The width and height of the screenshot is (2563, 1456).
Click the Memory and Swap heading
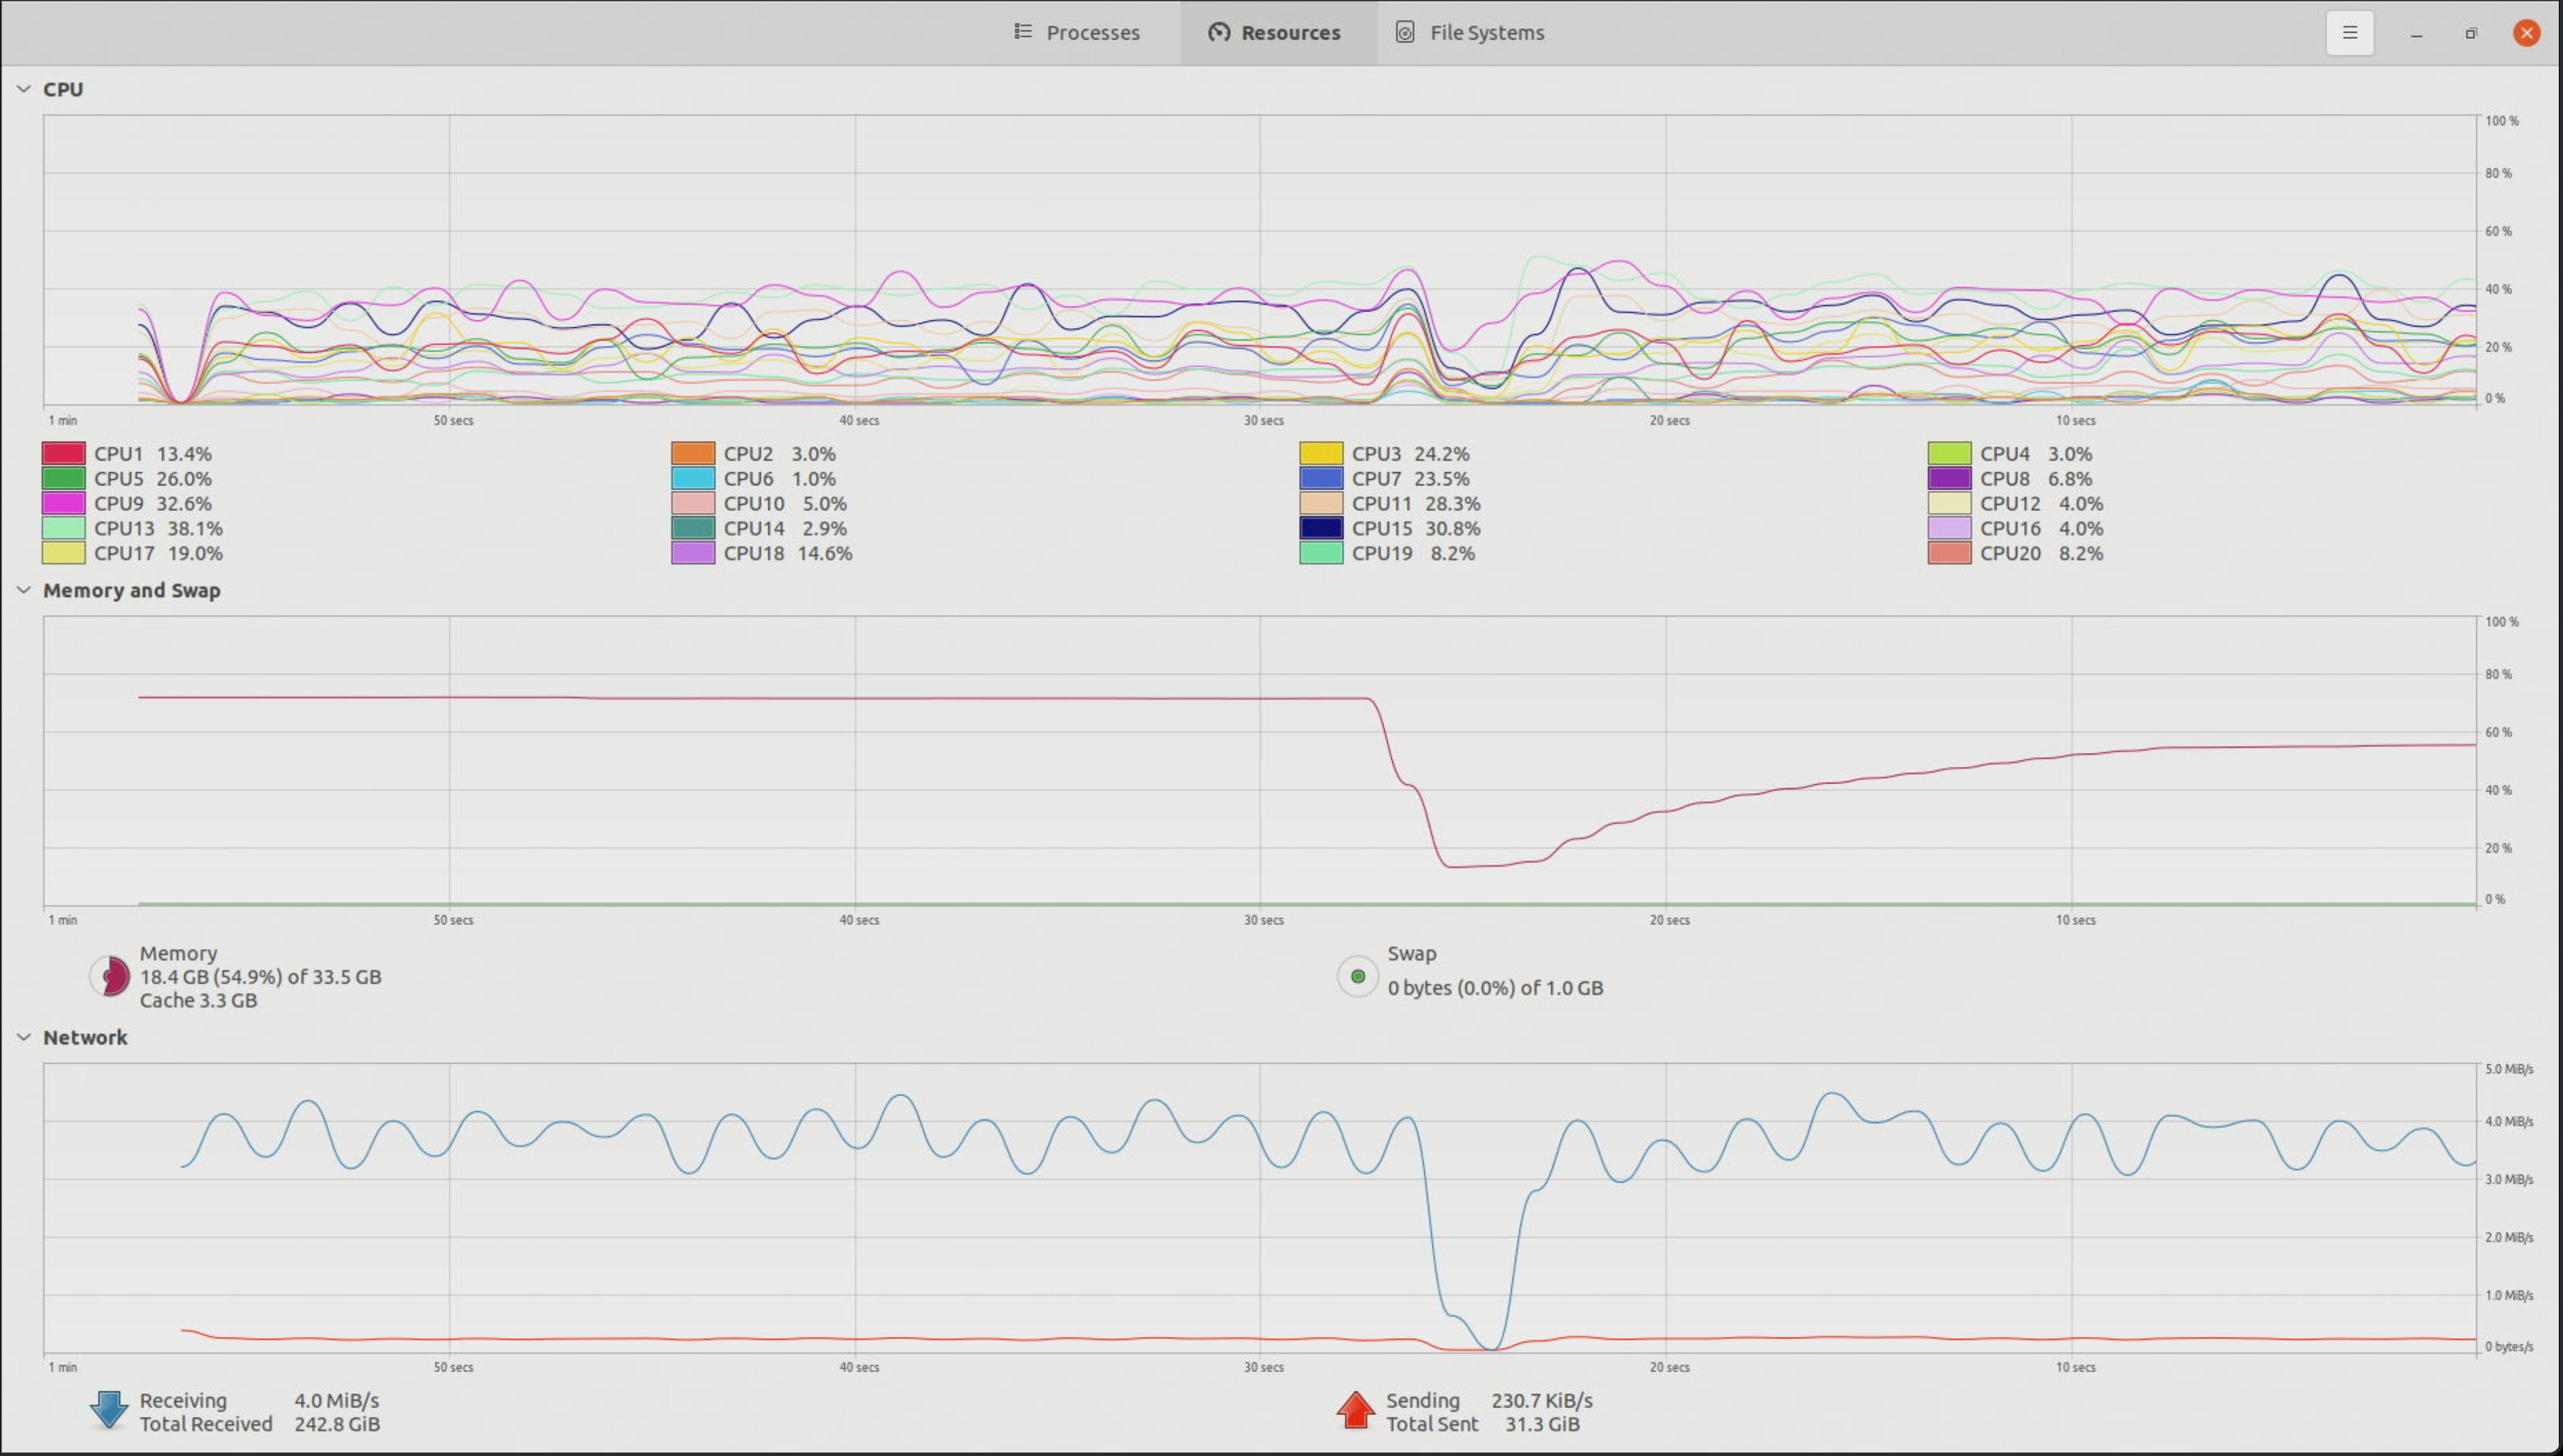[x=132, y=590]
